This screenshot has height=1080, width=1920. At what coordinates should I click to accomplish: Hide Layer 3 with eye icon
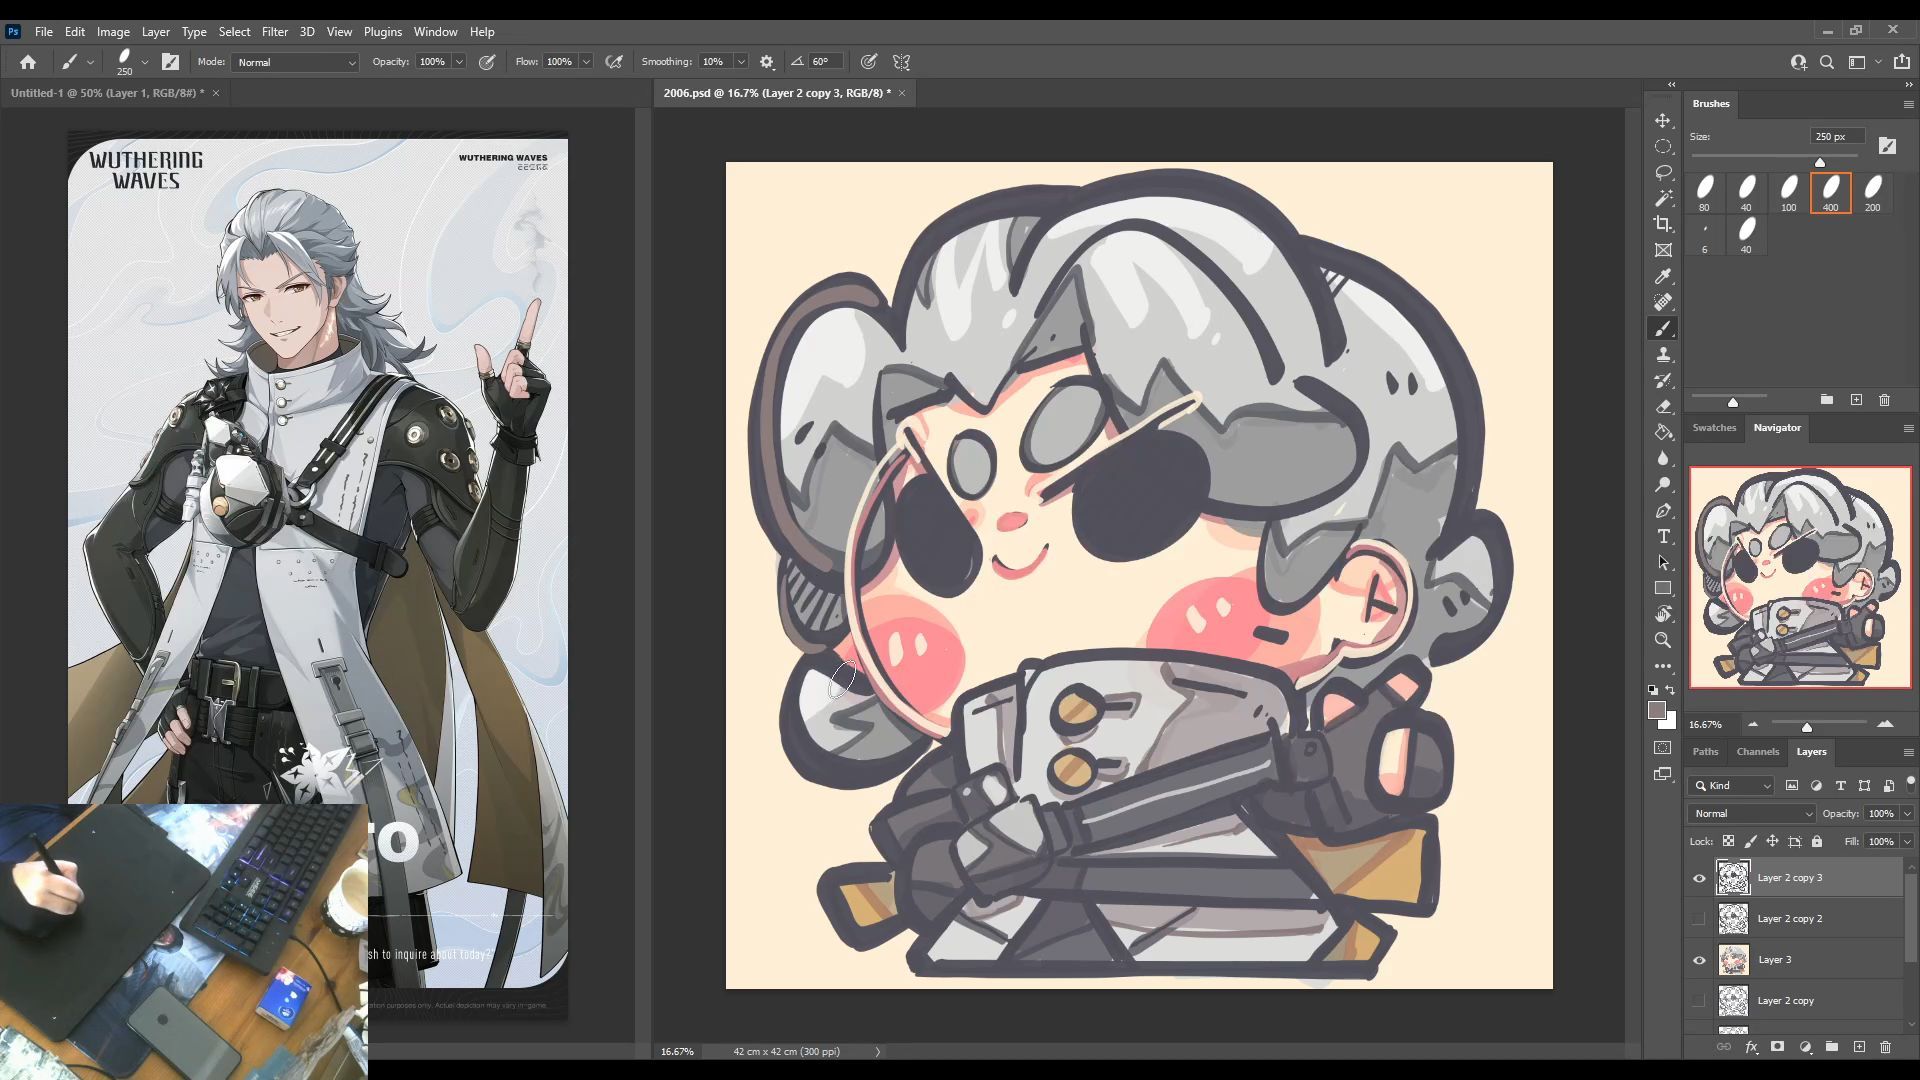pyautogui.click(x=1699, y=960)
